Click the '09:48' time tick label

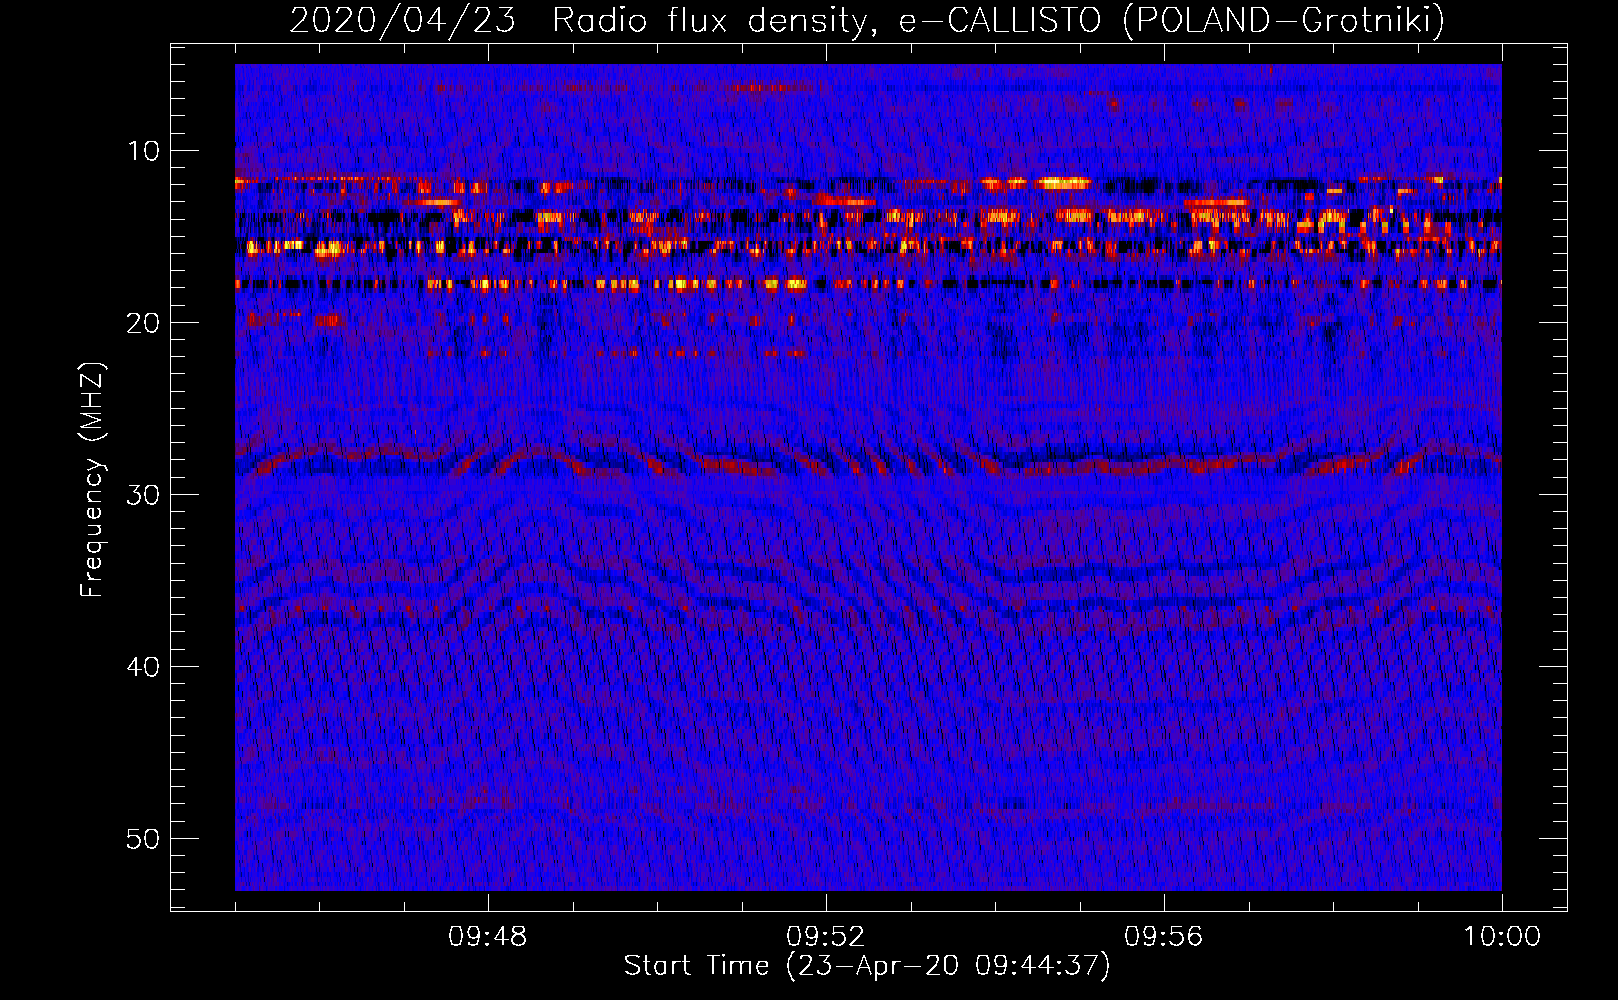click(488, 937)
